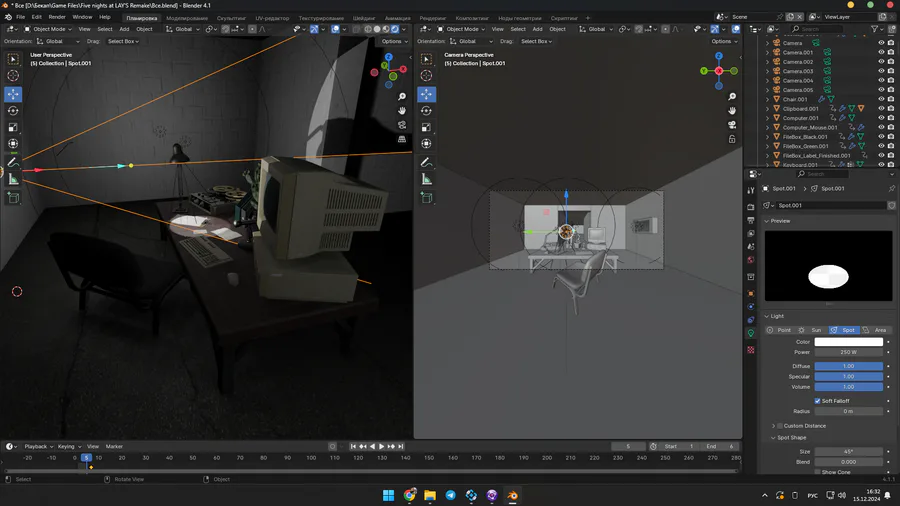Click the pan hand icon in left viewport
The width and height of the screenshot is (900, 506).
[402, 110]
